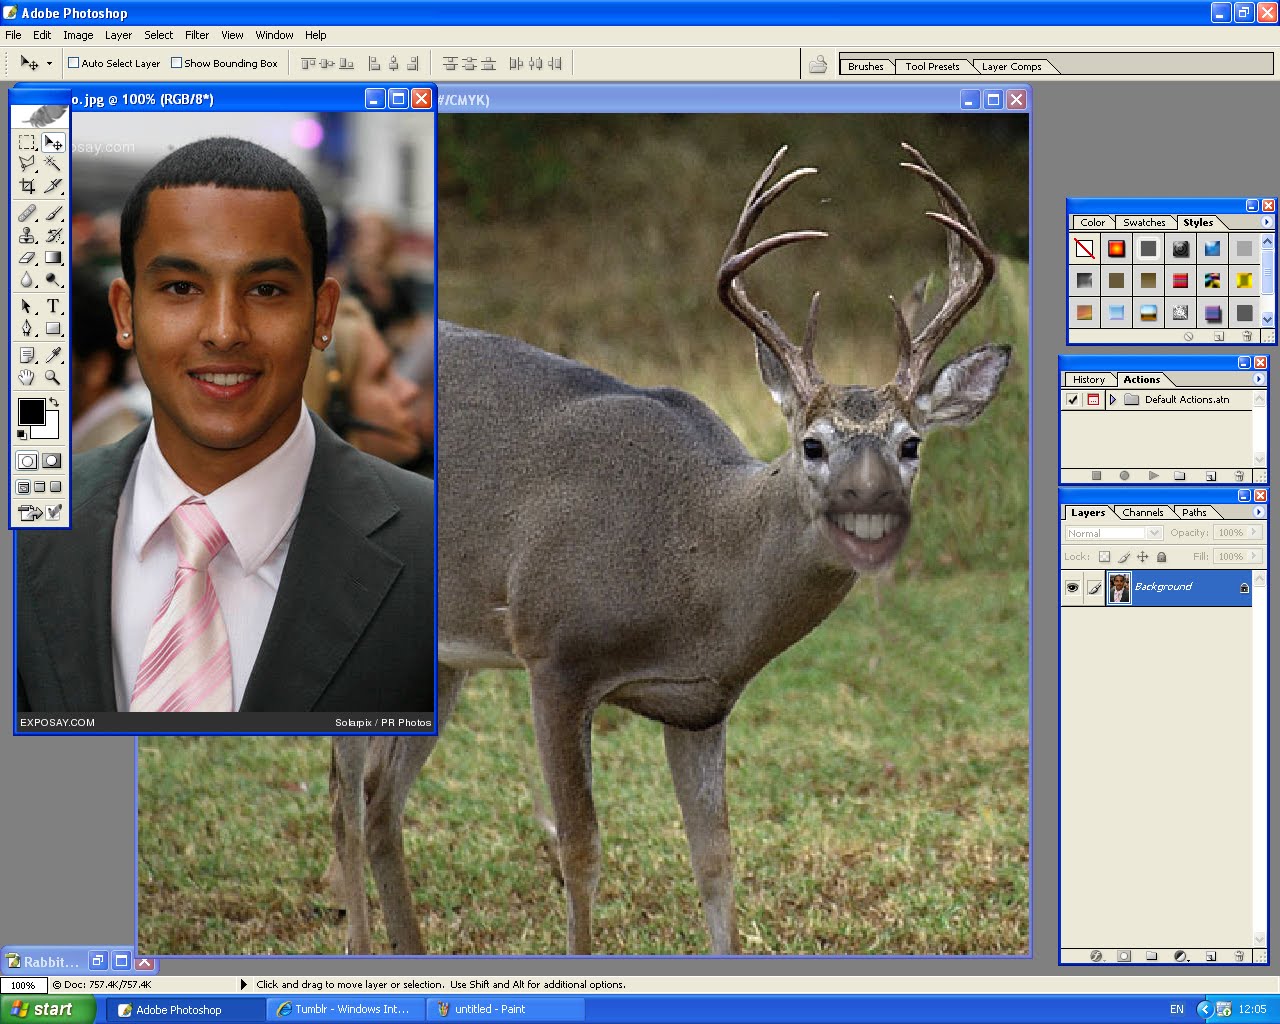Toggle Default Actions item on/off checkmark
The image size is (1280, 1024).
click(1073, 400)
